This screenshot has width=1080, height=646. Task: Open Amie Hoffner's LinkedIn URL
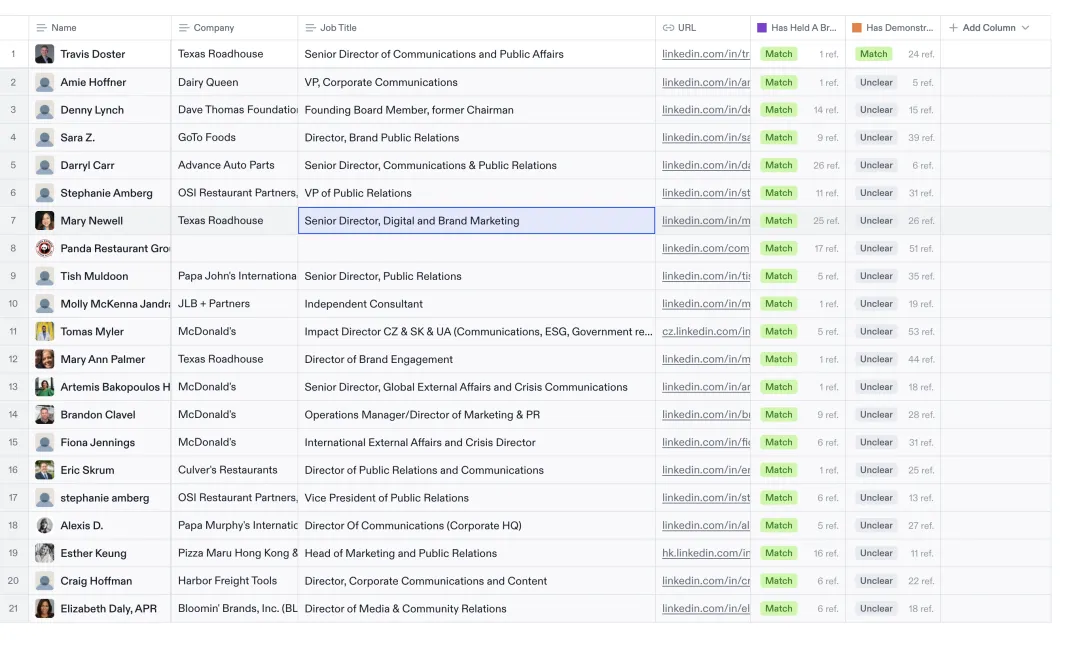(705, 82)
